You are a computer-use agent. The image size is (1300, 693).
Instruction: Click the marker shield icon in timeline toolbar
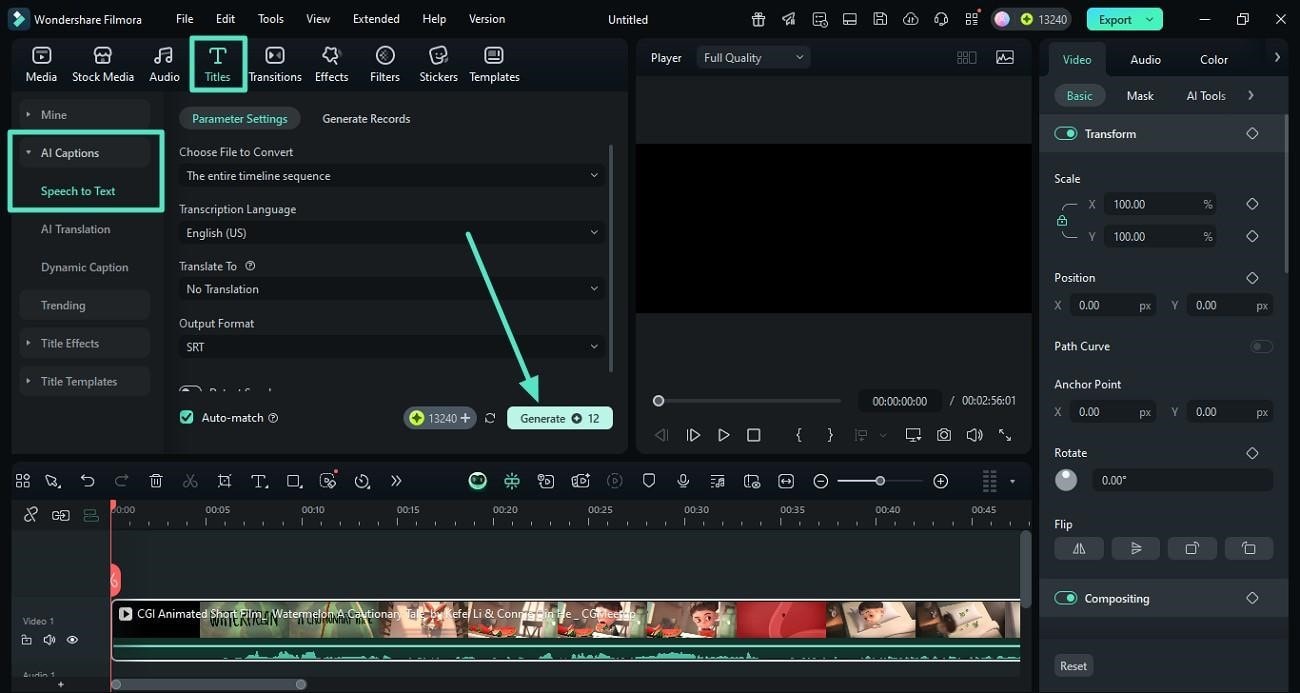(649, 481)
